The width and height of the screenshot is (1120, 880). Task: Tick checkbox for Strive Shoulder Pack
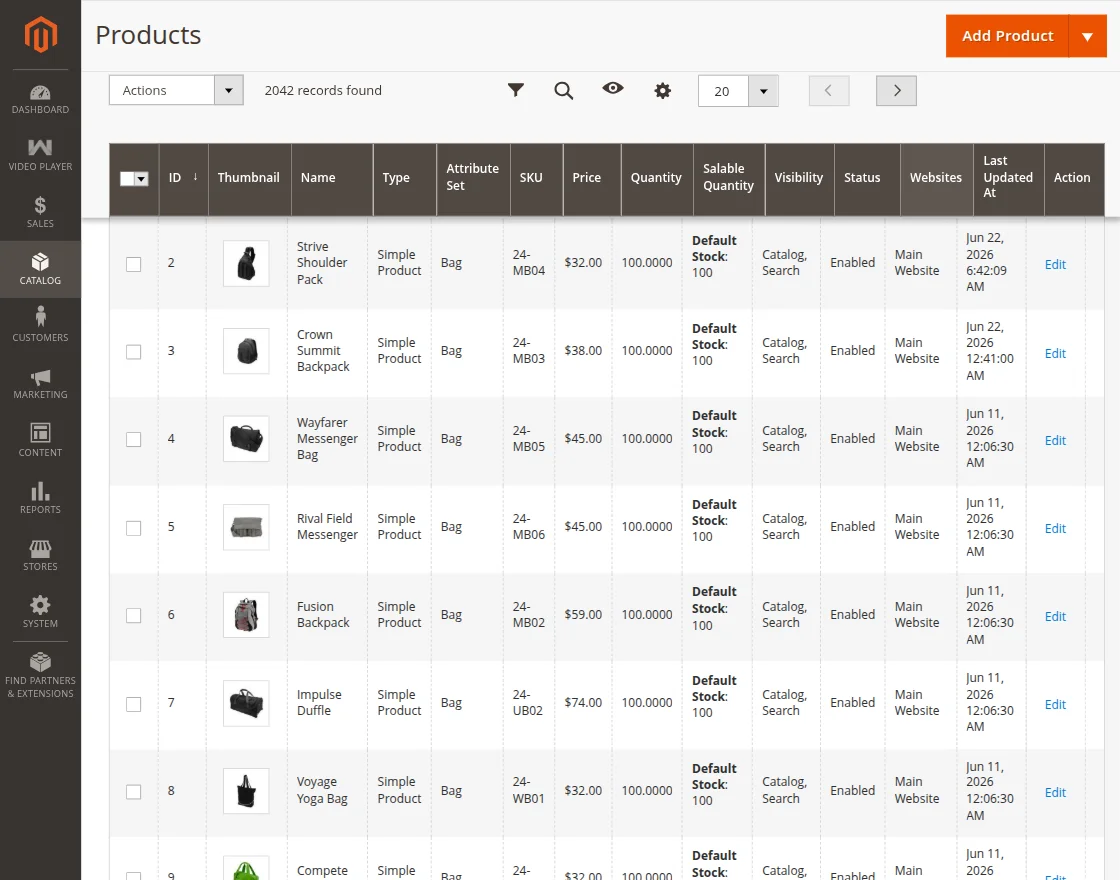pyautogui.click(x=134, y=264)
